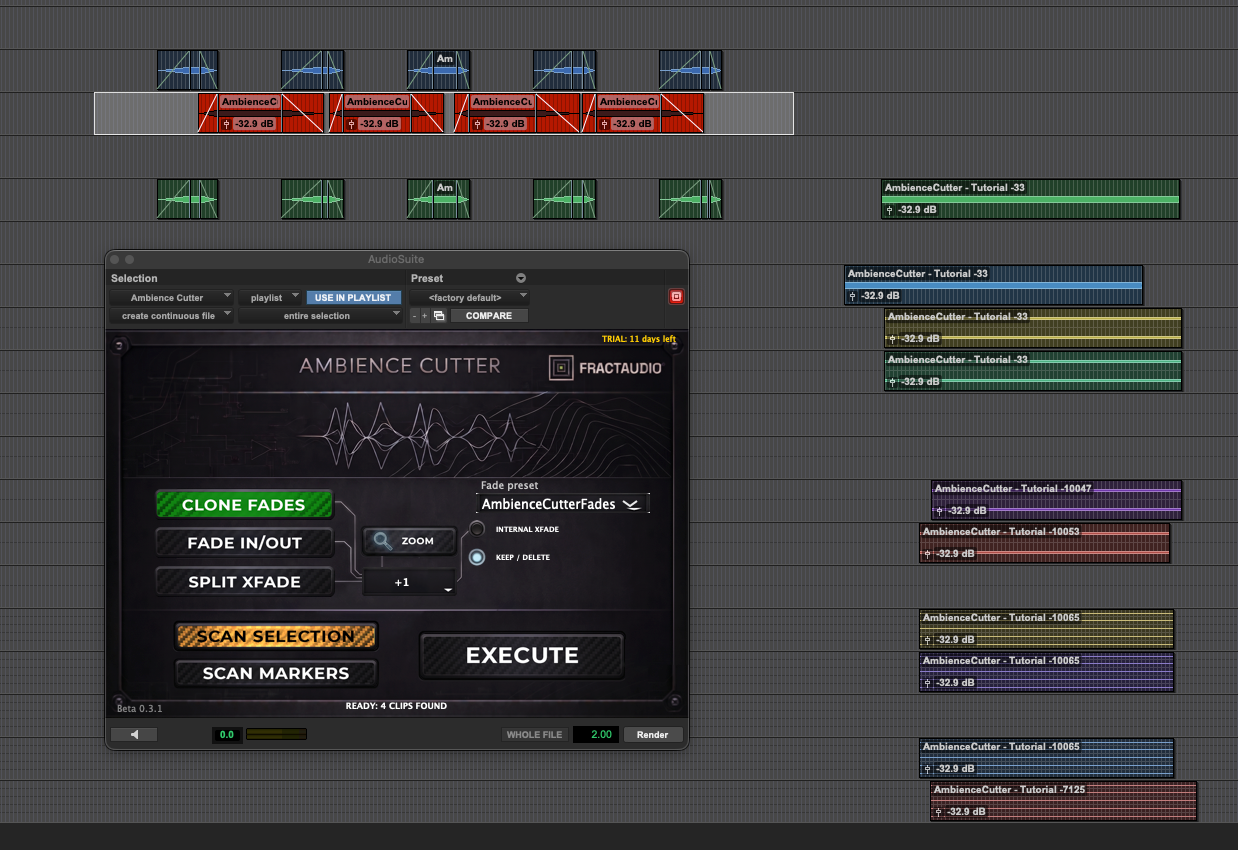
Task: Click the SCAN MARKERS button
Action: (276, 673)
